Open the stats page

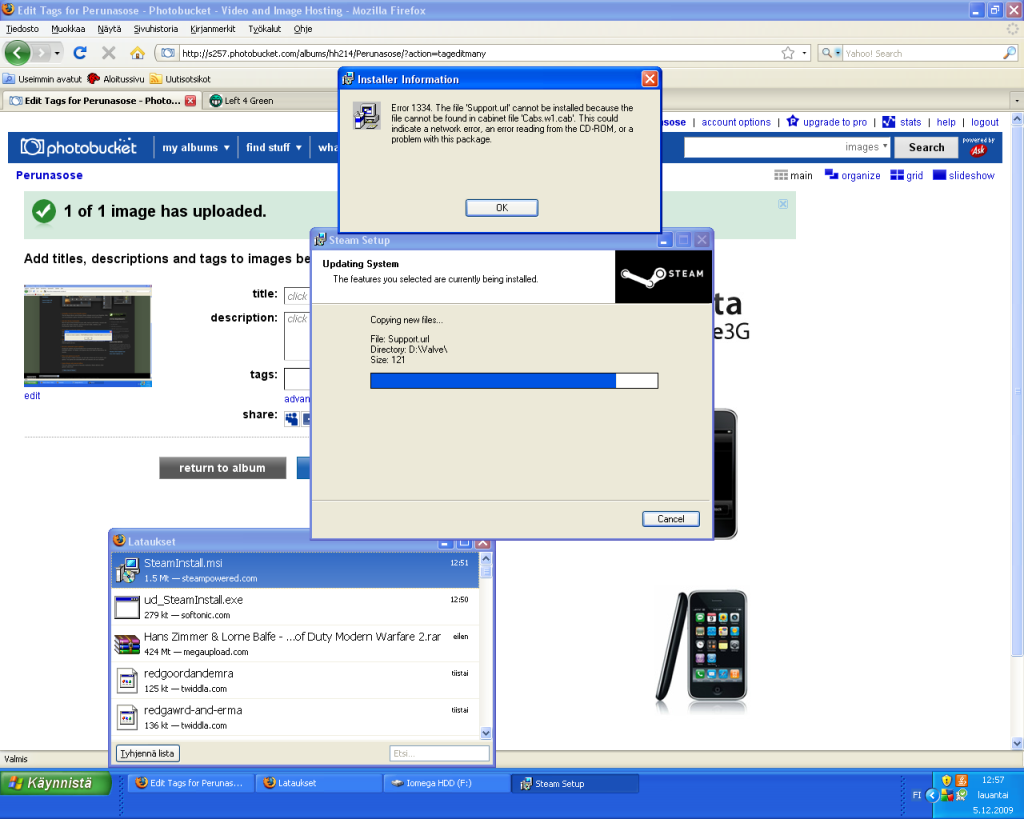coord(902,122)
